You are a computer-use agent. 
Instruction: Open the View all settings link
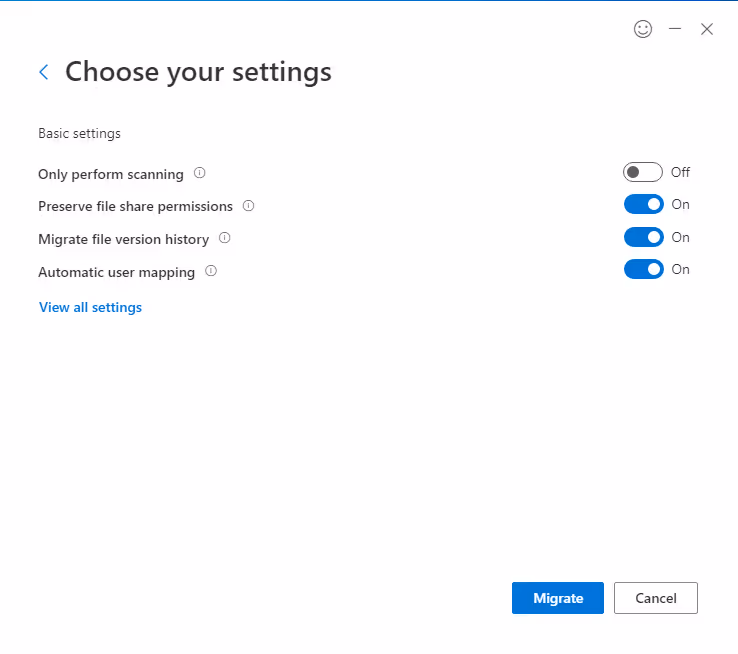click(x=90, y=307)
